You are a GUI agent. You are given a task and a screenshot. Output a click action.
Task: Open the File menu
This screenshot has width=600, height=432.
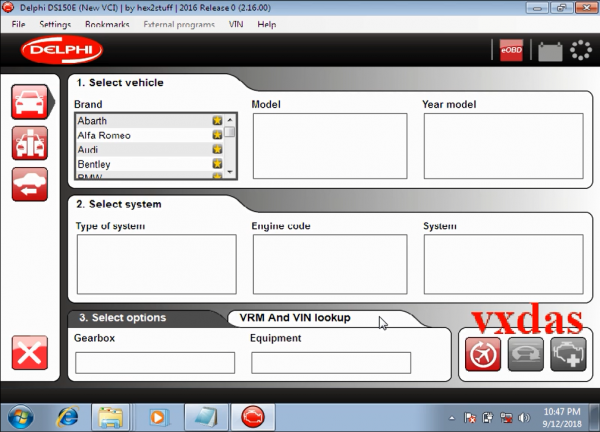click(18, 24)
